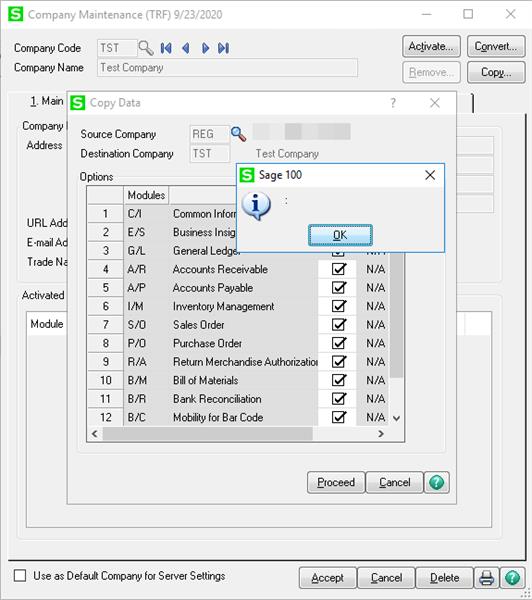Click Cancel in Company Maintenance
The height and width of the screenshot is (600, 532).
point(386,578)
